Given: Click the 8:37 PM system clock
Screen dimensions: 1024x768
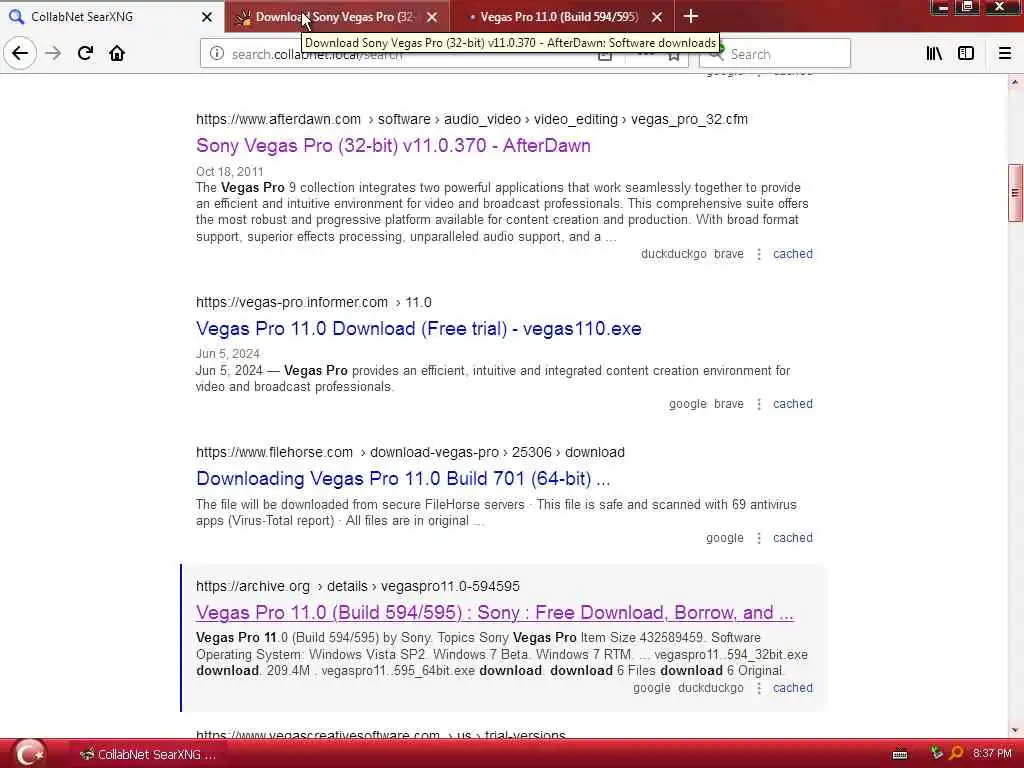Looking at the screenshot, I should click(x=992, y=754).
